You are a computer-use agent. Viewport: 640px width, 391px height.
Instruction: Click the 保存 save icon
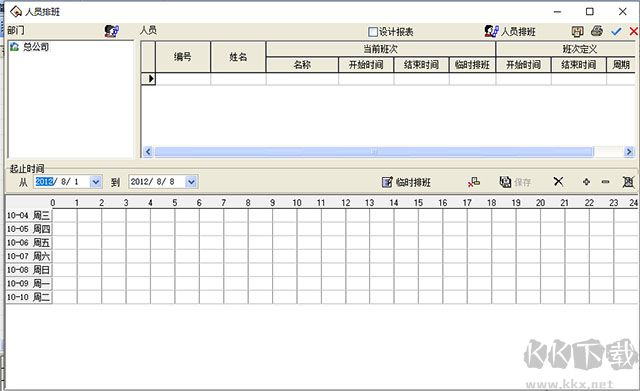(515, 182)
